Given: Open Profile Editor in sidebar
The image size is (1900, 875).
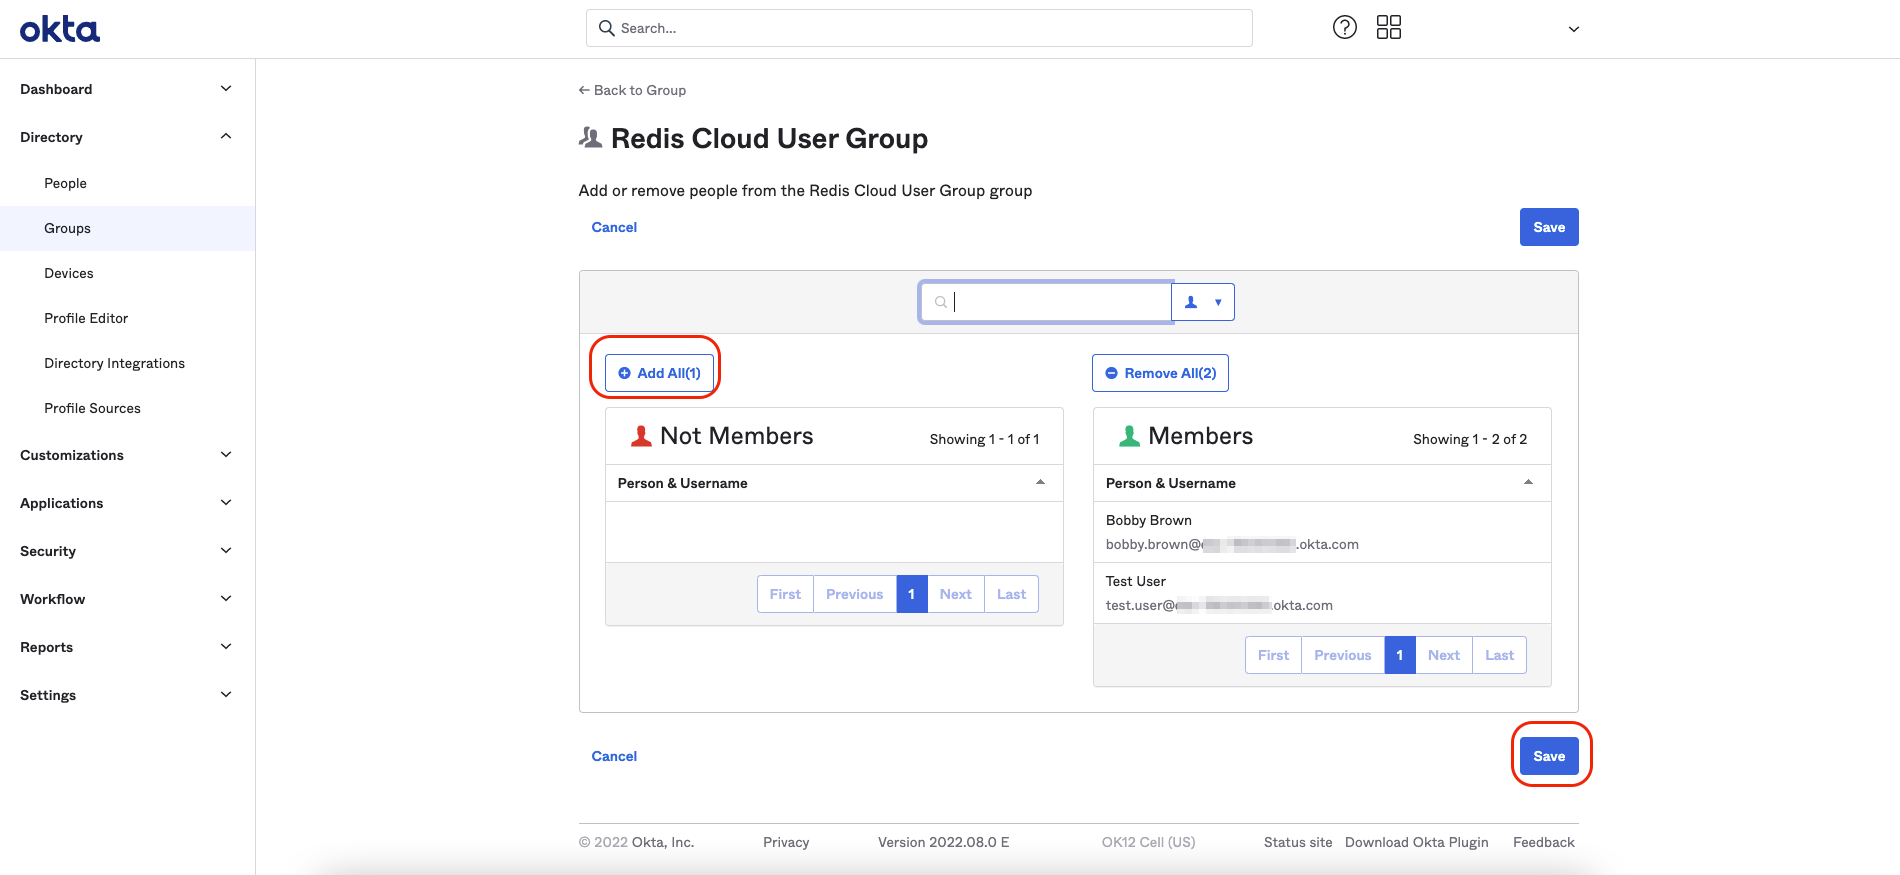Looking at the screenshot, I should pyautogui.click(x=86, y=318).
